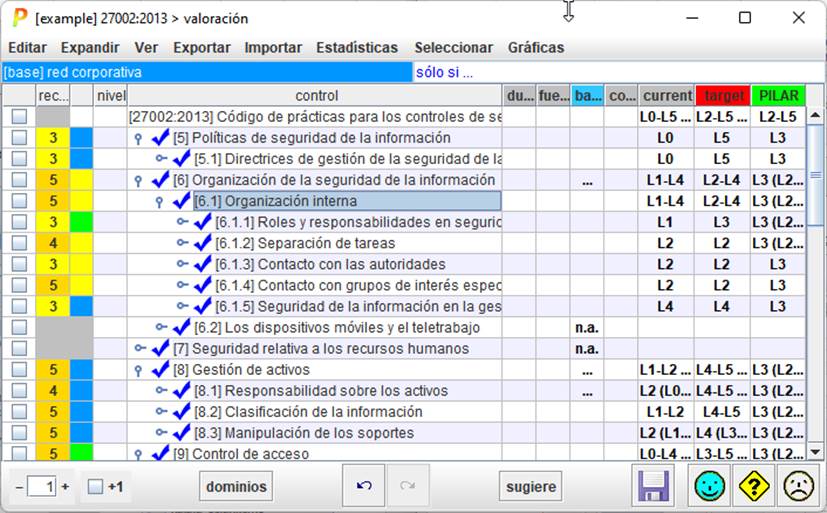Expand the [7] Seguridad recursos humanos node
This screenshot has width=827, height=513.
pos(140,348)
